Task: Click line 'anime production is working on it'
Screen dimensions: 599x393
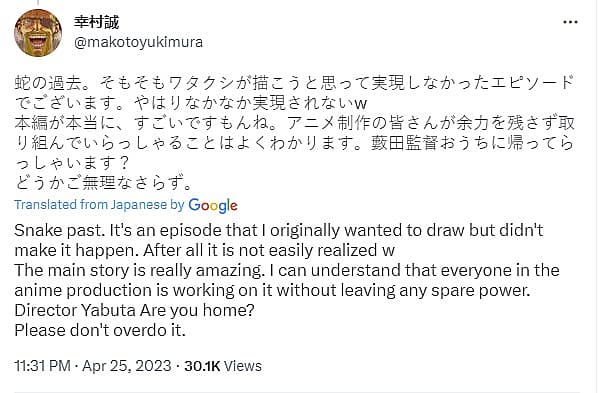Action: pyautogui.click(x=272, y=291)
